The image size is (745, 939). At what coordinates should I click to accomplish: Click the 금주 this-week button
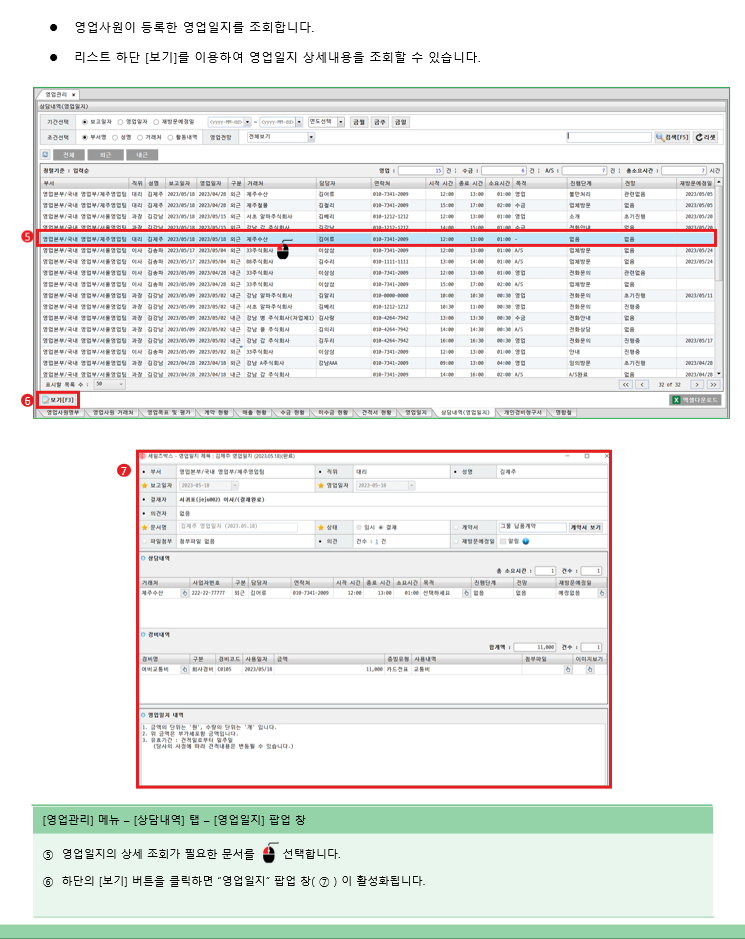379,122
